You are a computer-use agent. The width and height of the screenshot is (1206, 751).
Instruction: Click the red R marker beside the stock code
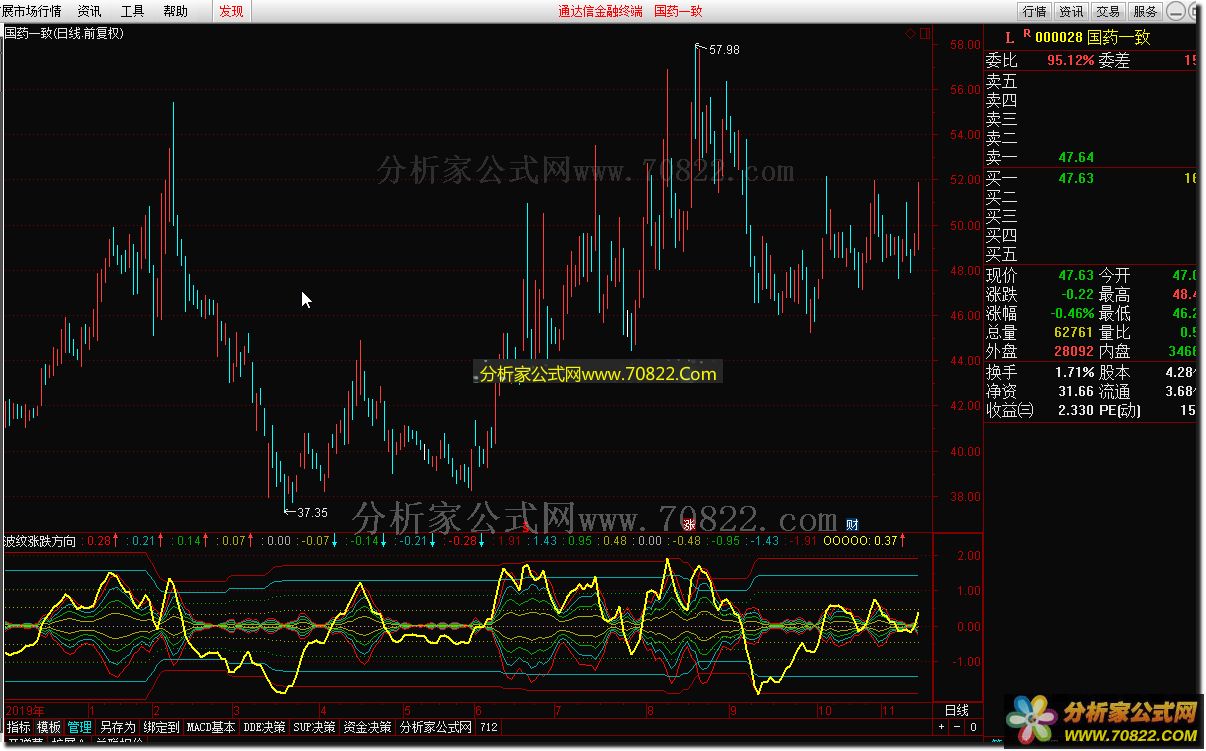coord(1026,33)
